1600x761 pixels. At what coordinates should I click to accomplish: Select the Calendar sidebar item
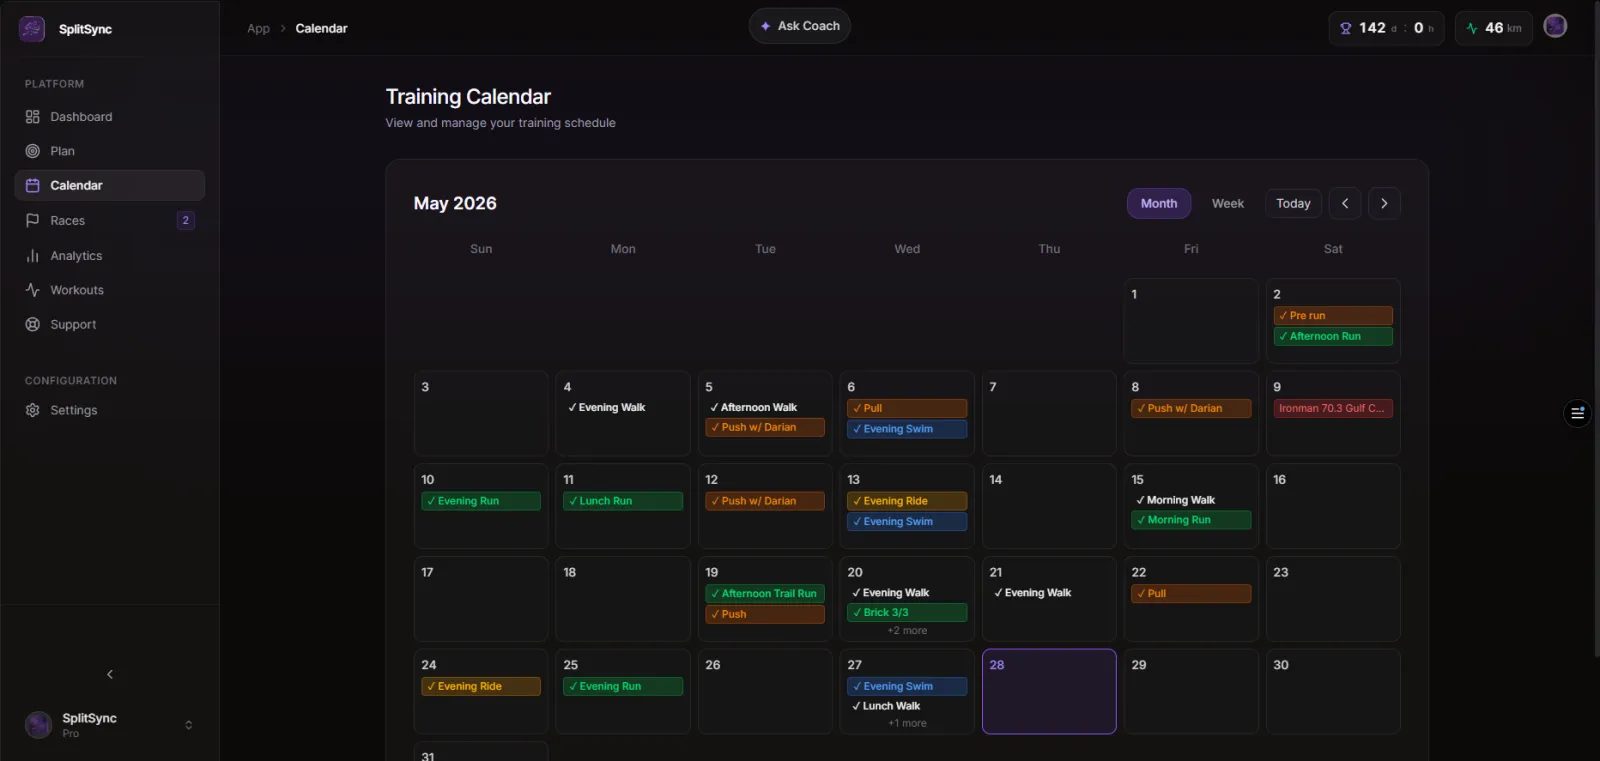(x=110, y=185)
